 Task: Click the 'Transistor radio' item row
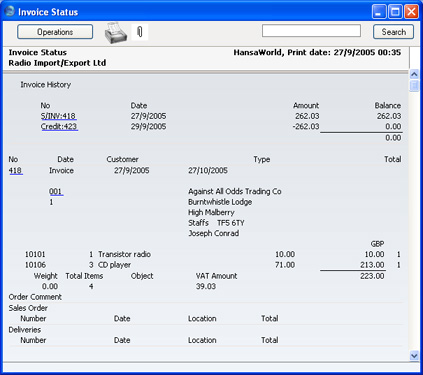point(124,254)
